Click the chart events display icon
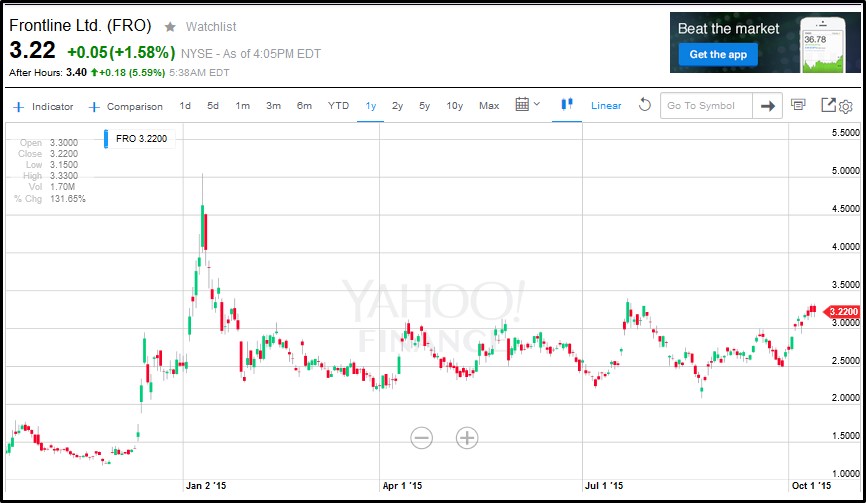The width and height of the screenshot is (866, 503). (798, 104)
